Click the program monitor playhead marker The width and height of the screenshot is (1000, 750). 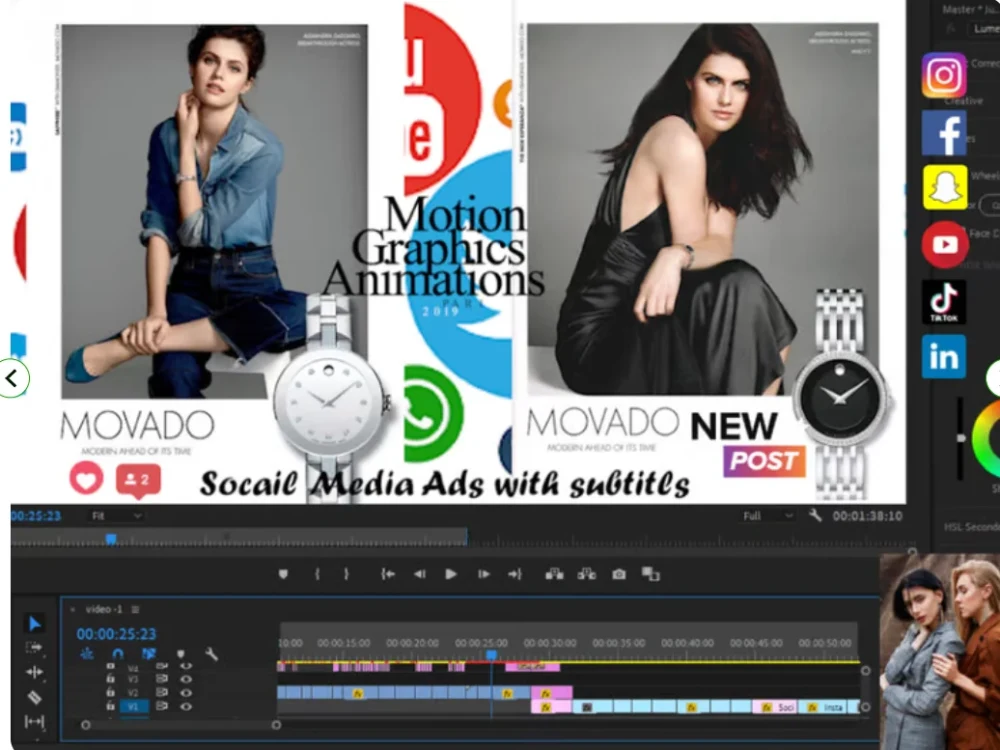coord(111,540)
